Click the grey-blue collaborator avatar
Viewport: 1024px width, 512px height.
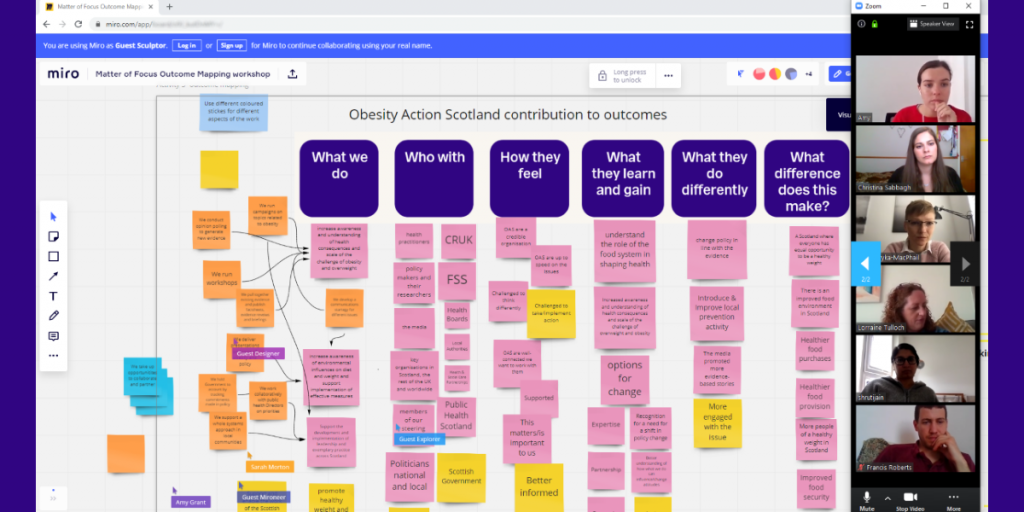pyautogui.click(x=791, y=74)
